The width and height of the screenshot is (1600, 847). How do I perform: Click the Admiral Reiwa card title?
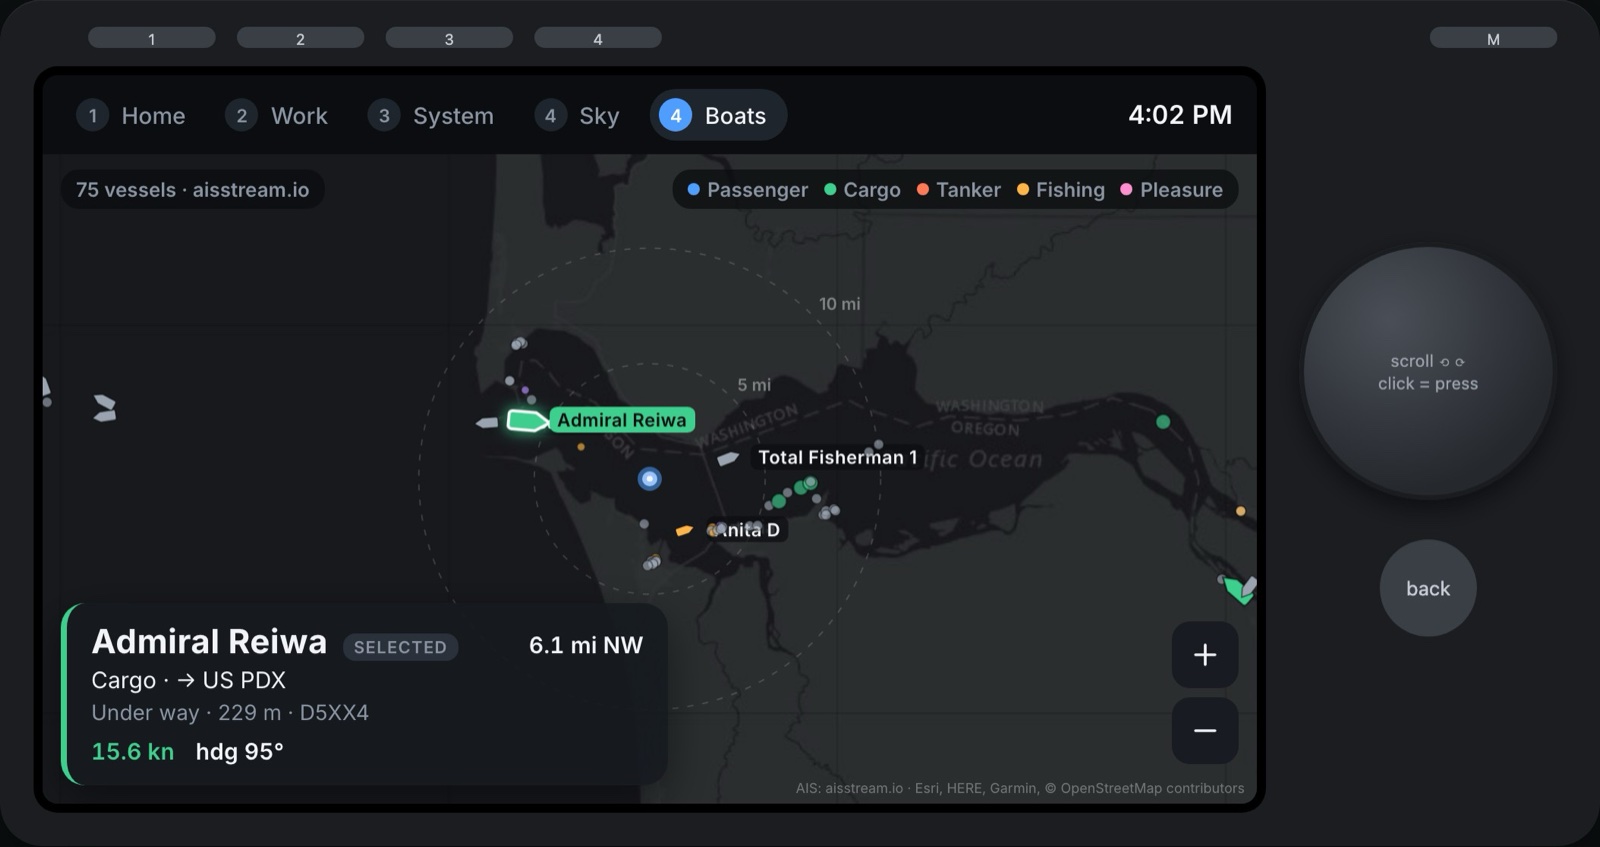(209, 641)
